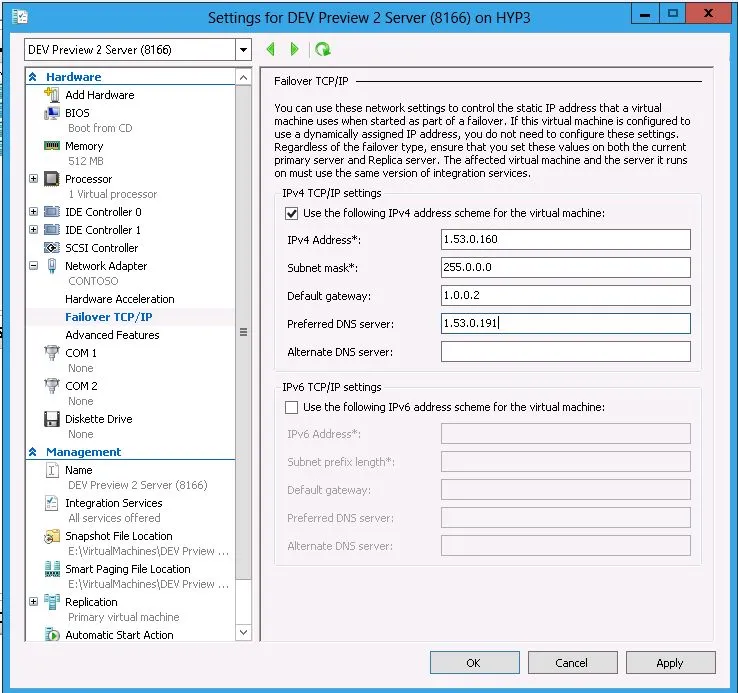738x693 pixels.
Task: Select the SCSI Controller entry
Action: pos(102,248)
